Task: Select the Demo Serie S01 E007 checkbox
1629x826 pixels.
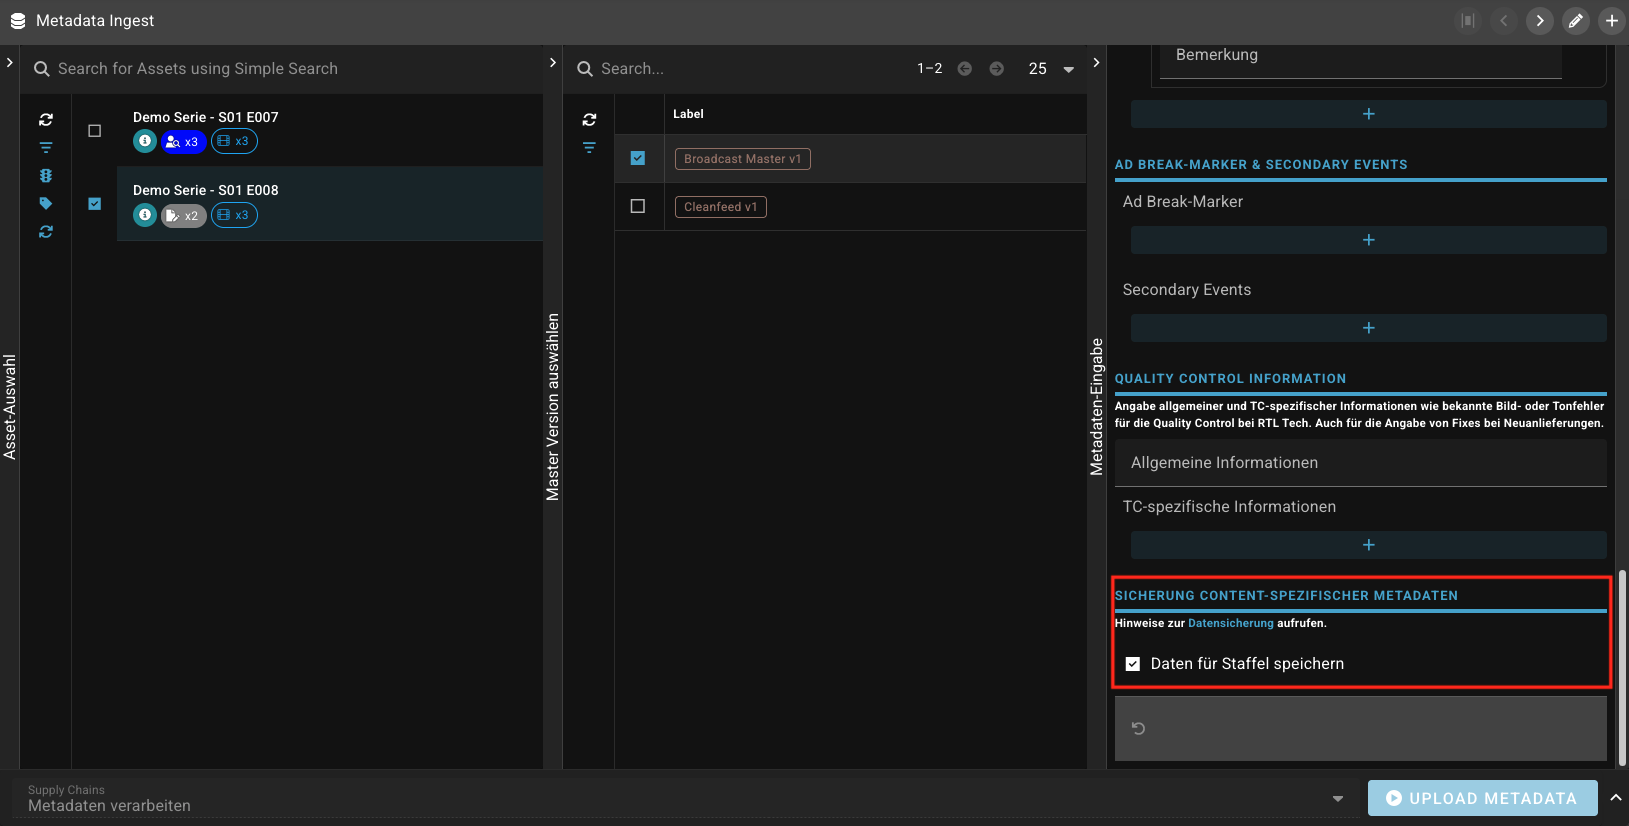Action: (95, 131)
